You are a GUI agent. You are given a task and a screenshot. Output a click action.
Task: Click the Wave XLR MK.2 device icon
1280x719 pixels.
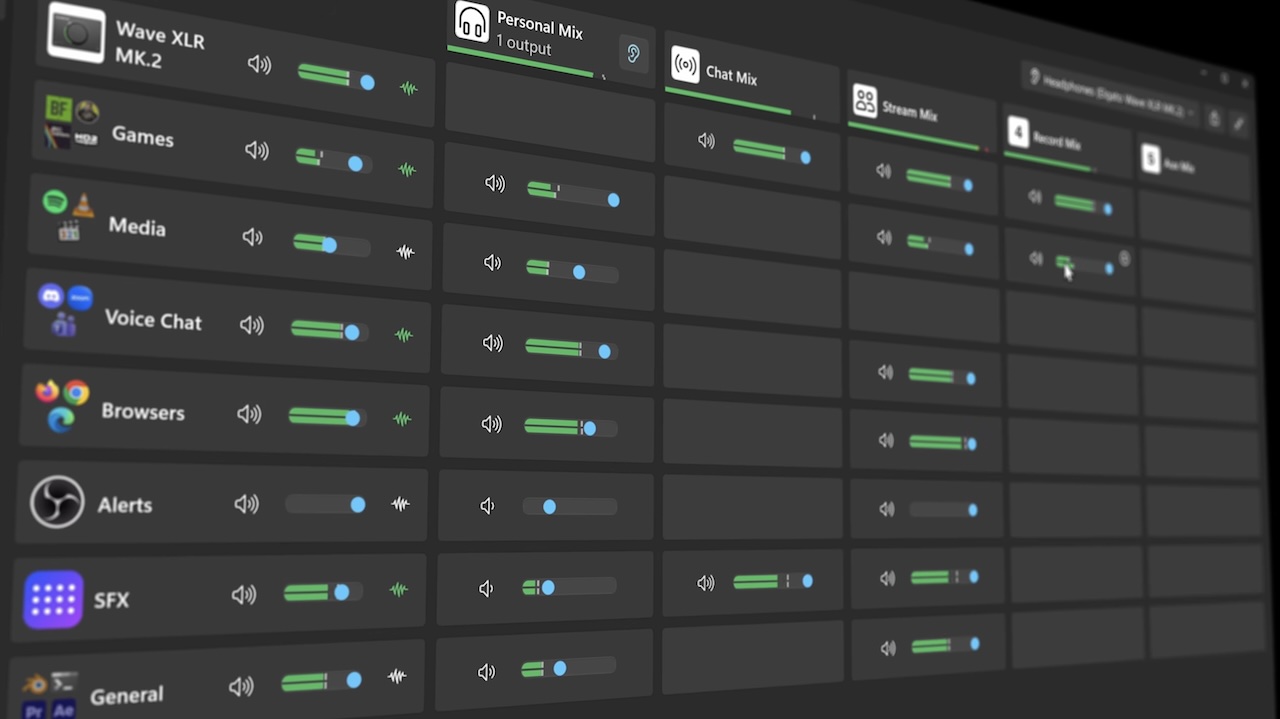[76, 33]
